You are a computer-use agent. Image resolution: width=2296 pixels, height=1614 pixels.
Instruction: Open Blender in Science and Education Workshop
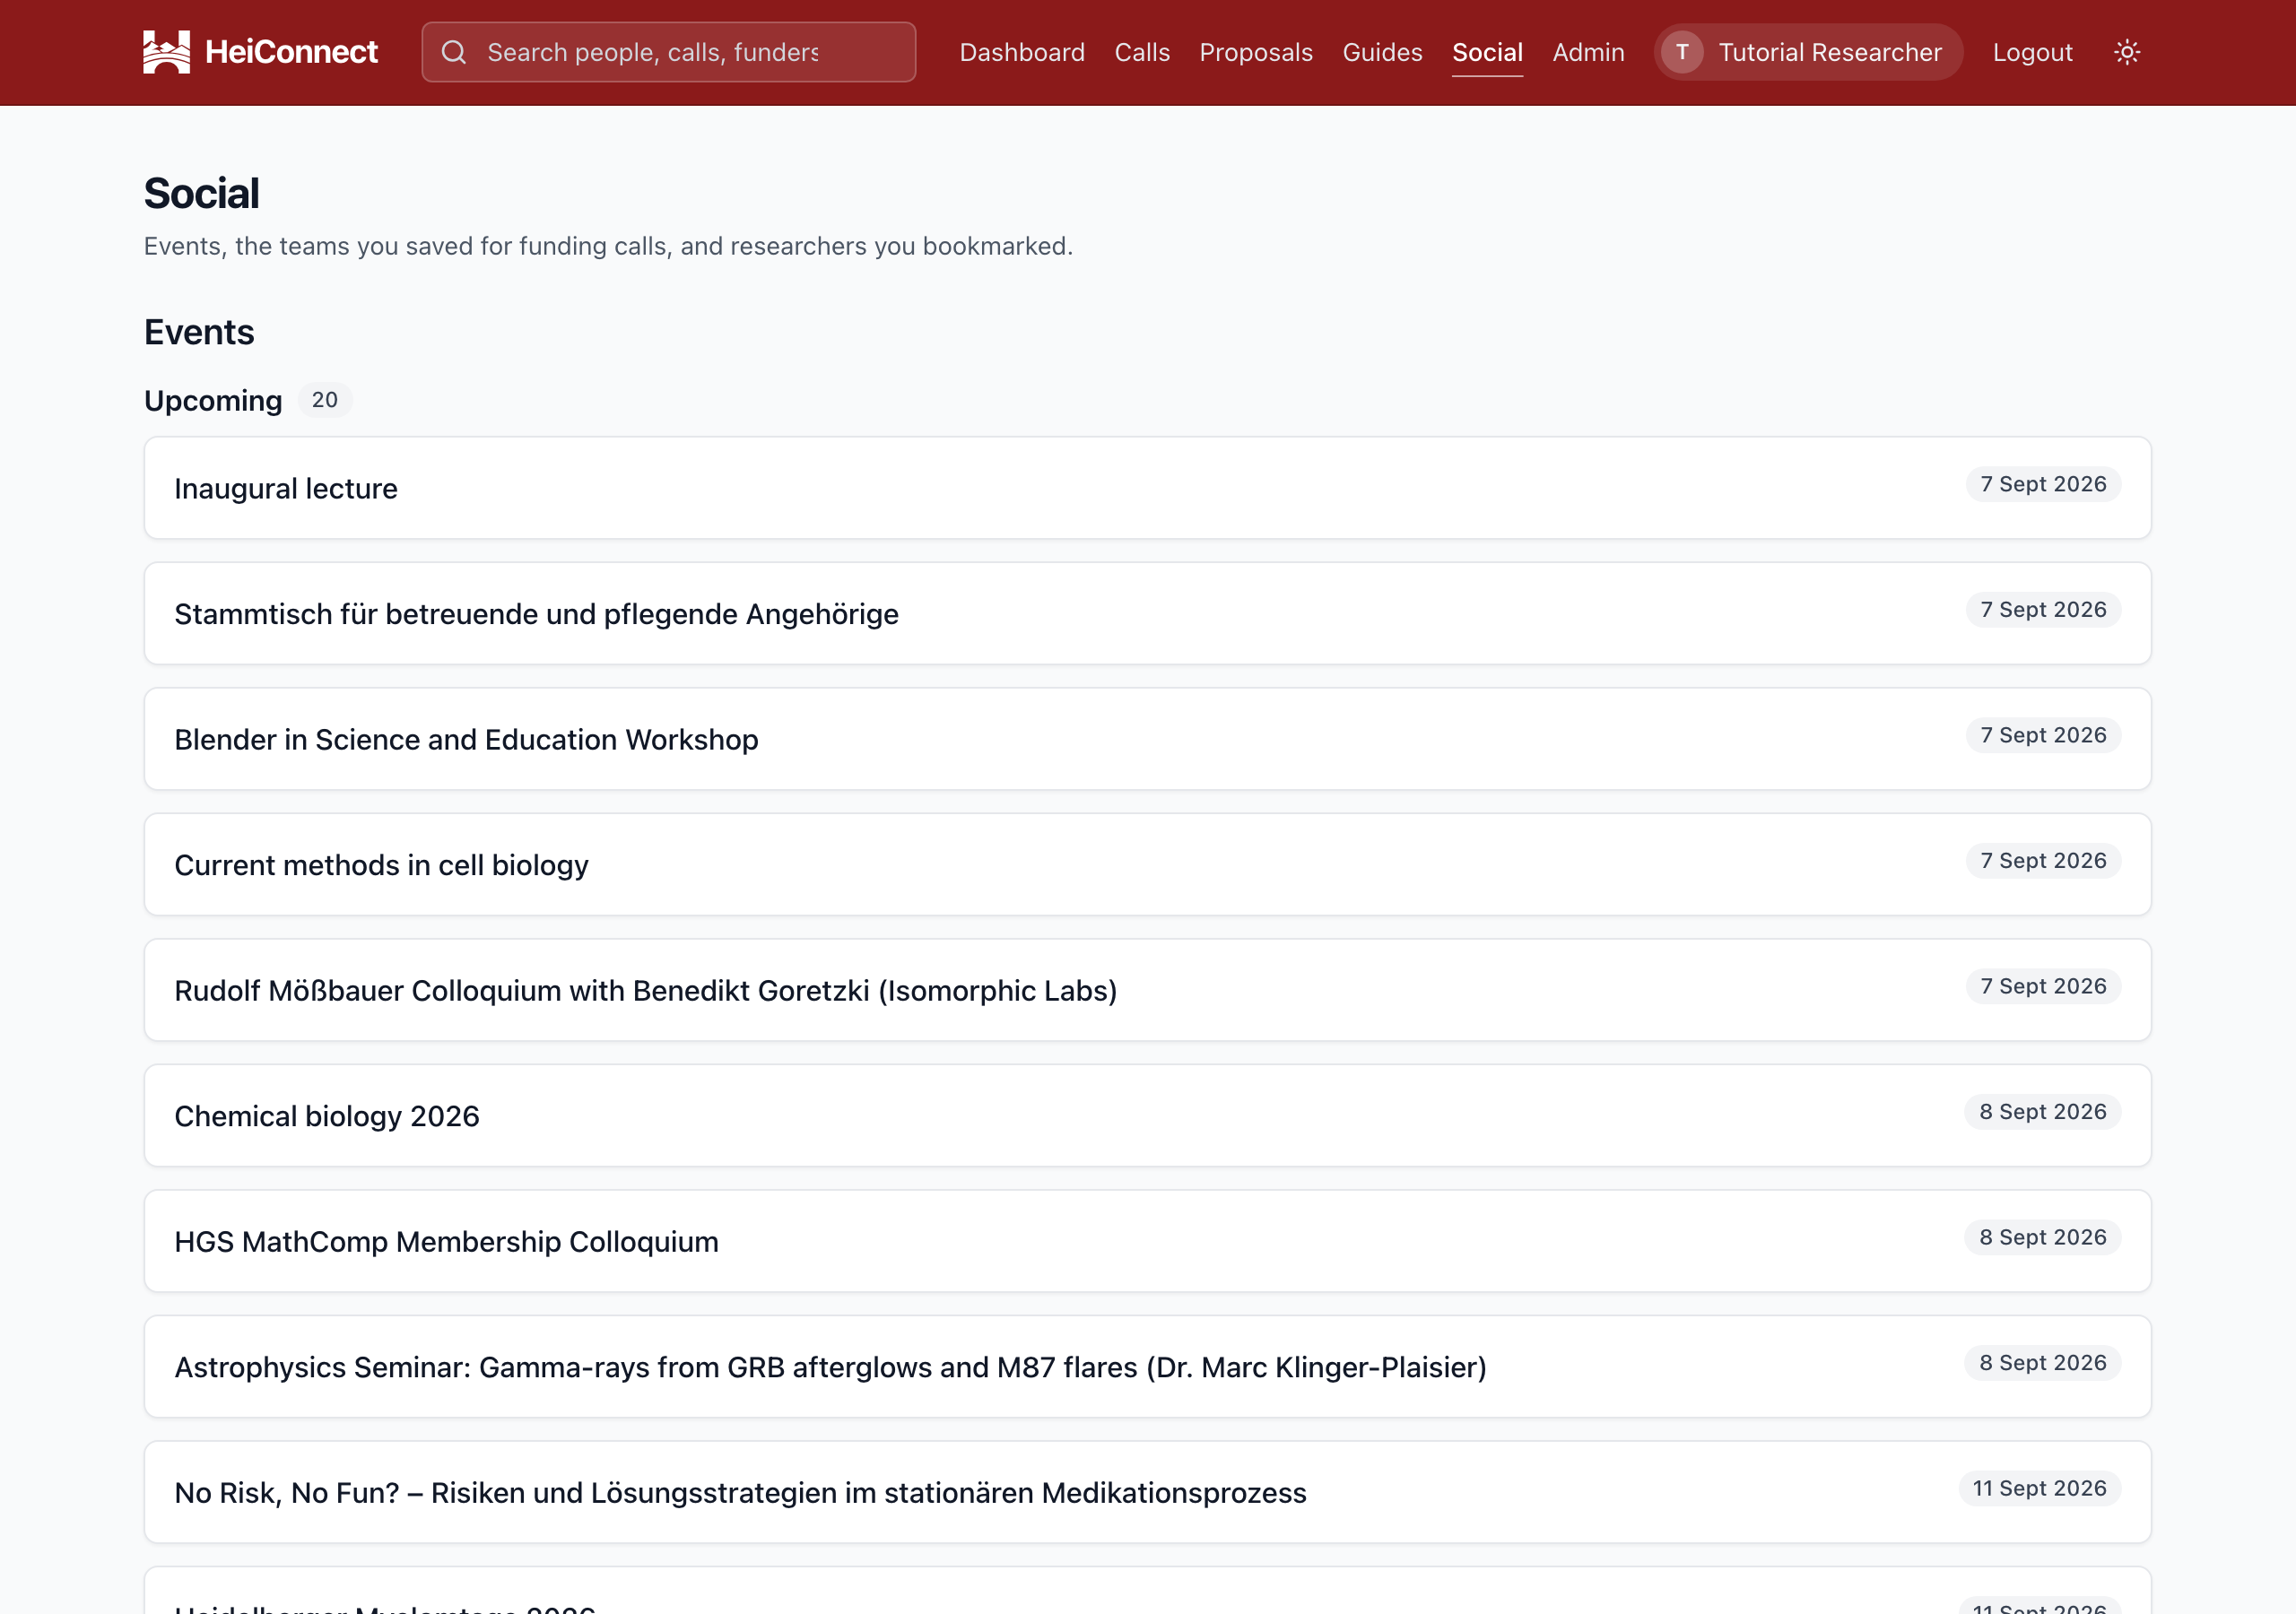coord(1147,739)
